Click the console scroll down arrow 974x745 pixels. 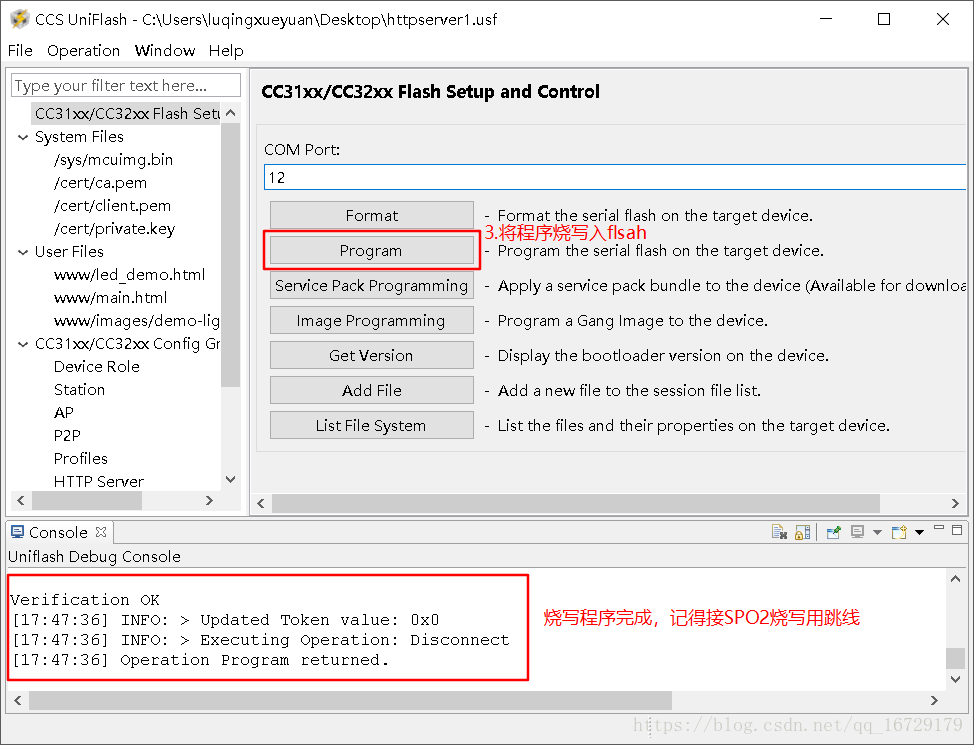[x=955, y=679]
